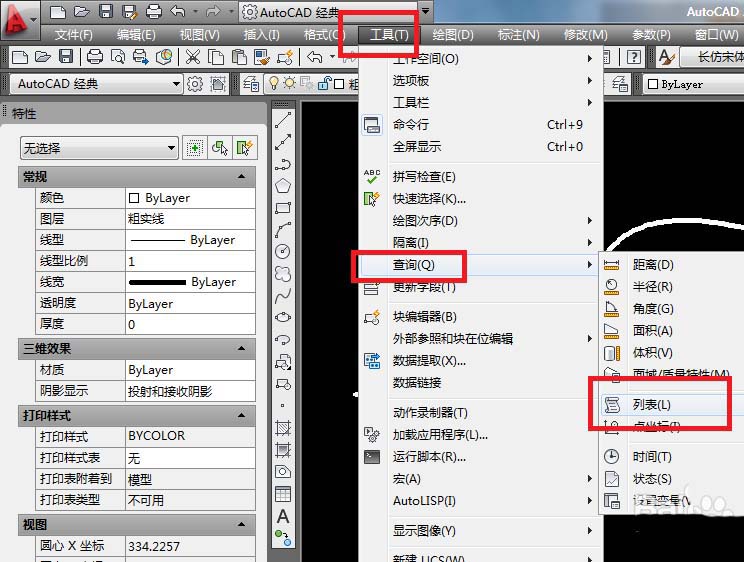Select the Table tool in draw toolbar
Image resolution: width=744 pixels, height=562 pixels.
[283, 494]
